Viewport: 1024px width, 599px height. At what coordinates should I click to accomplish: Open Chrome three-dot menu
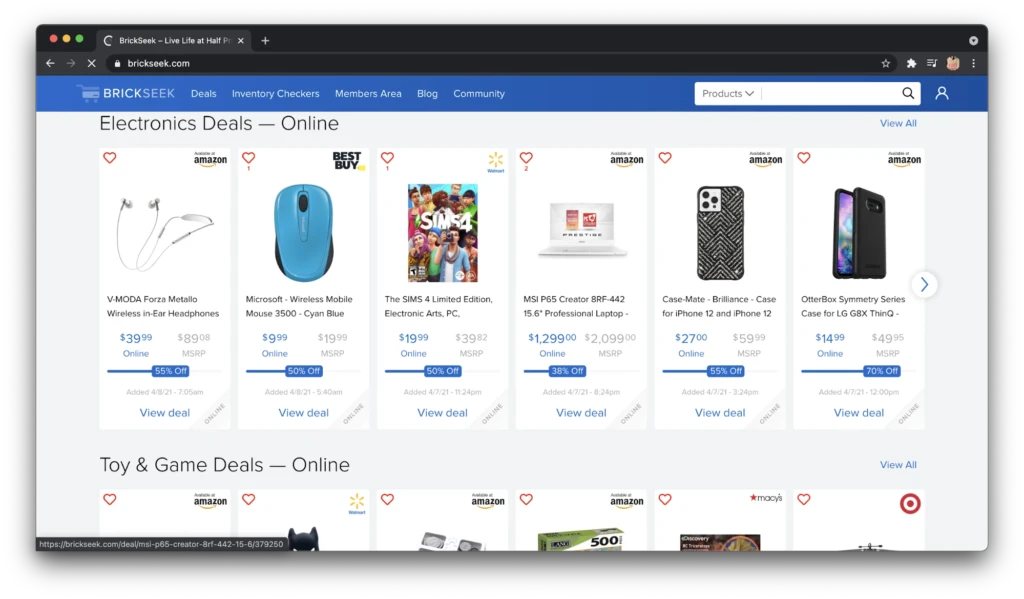click(x=973, y=63)
